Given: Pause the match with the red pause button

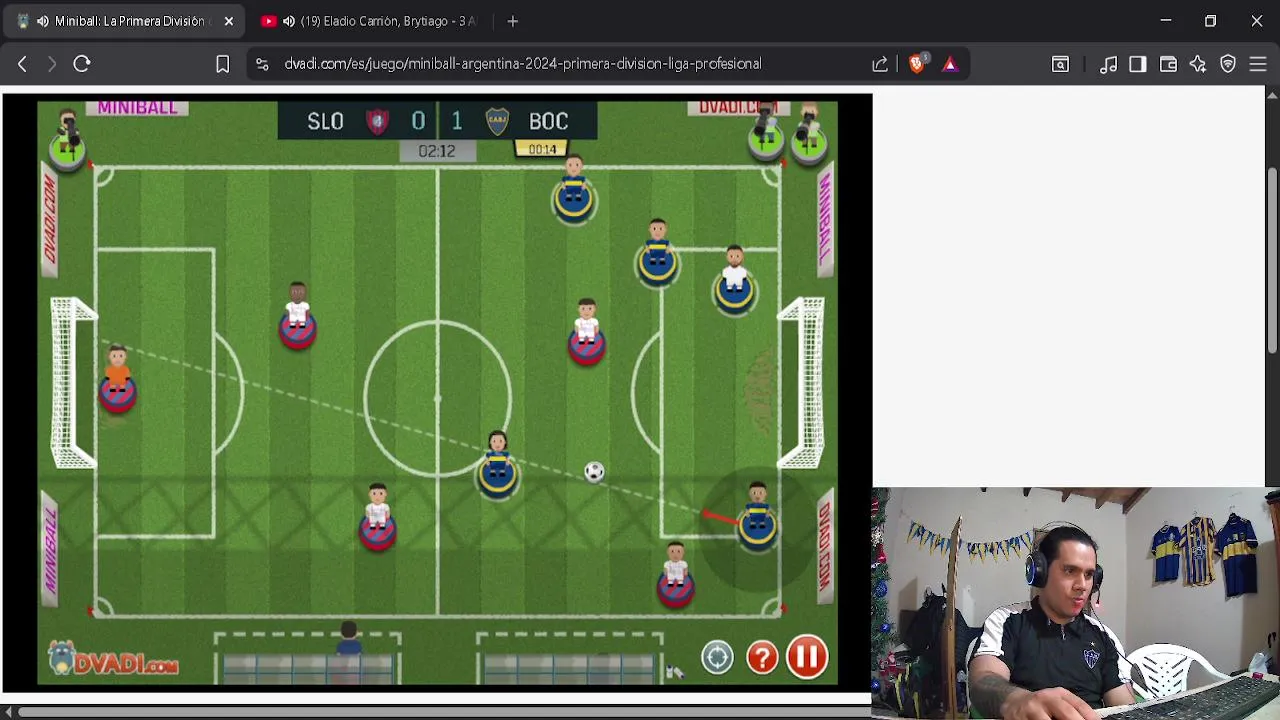Looking at the screenshot, I should pyautogui.click(x=807, y=657).
